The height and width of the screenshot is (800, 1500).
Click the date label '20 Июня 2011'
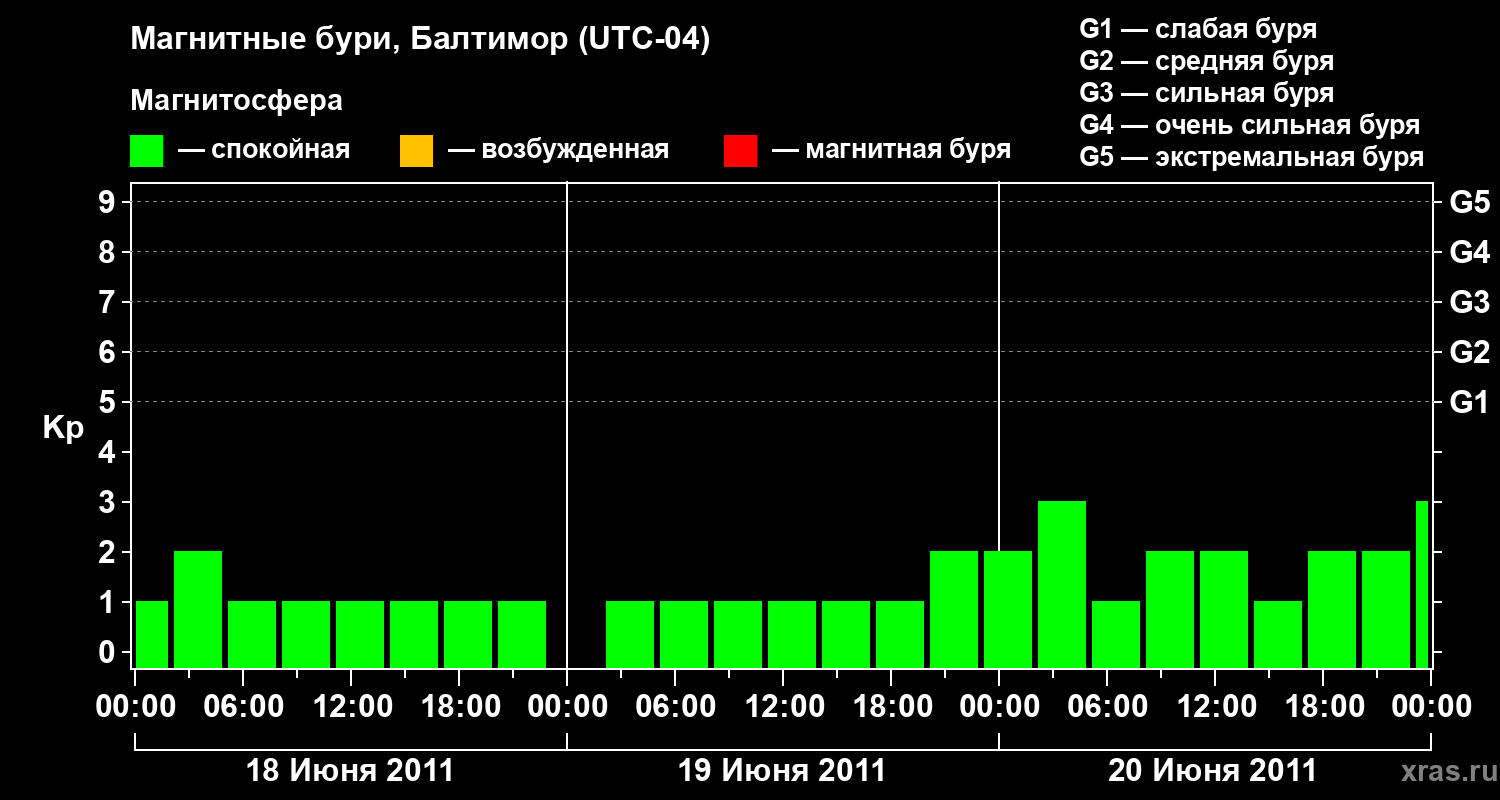tap(1213, 771)
